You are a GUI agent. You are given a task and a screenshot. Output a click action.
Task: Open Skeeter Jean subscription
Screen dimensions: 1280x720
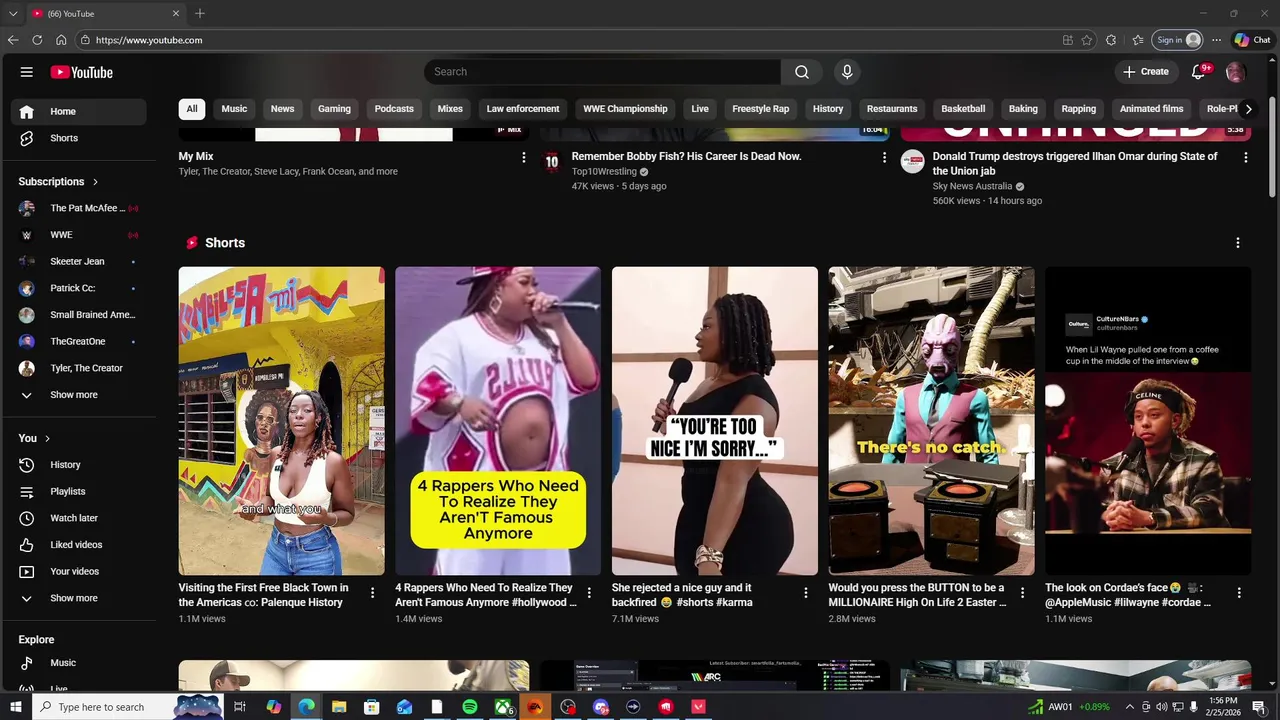pyautogui.click(x=79, y=262)
